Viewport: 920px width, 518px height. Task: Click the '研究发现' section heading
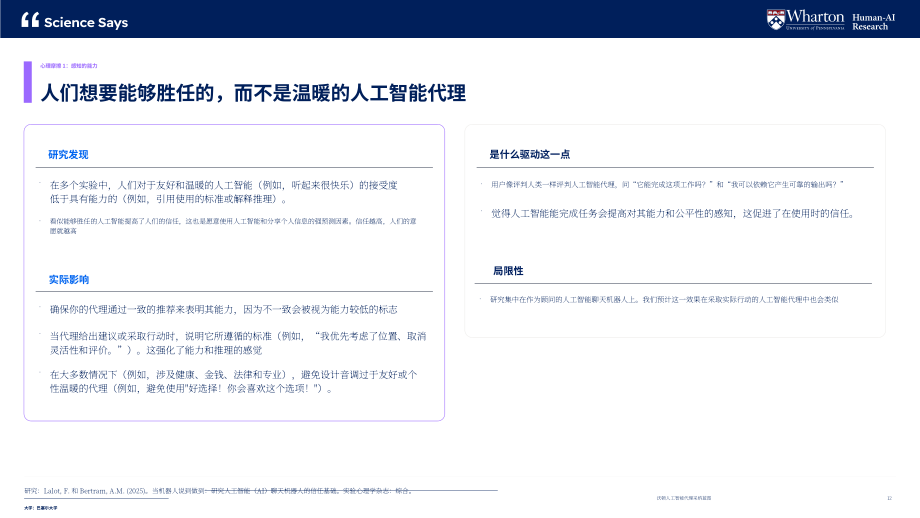point(68,154)
